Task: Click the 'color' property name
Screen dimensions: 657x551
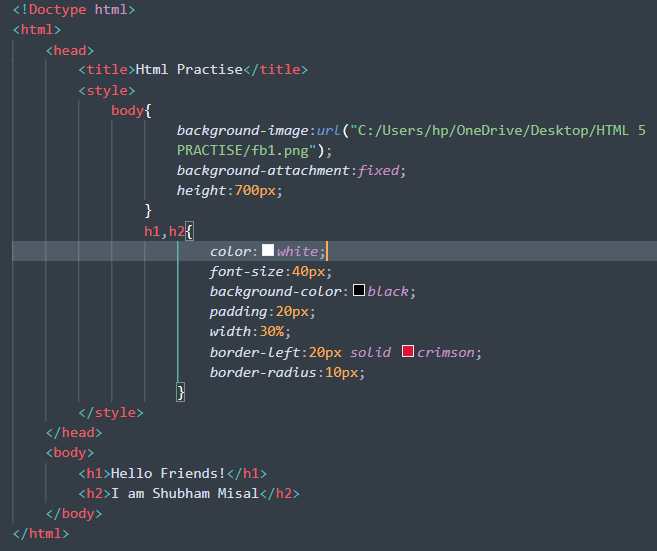Action: (x=230, y=251)
